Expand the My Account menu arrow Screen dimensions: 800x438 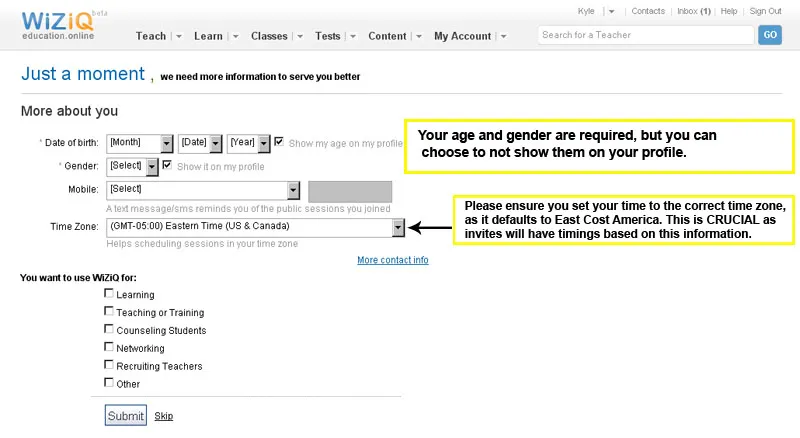coord(503,36)
